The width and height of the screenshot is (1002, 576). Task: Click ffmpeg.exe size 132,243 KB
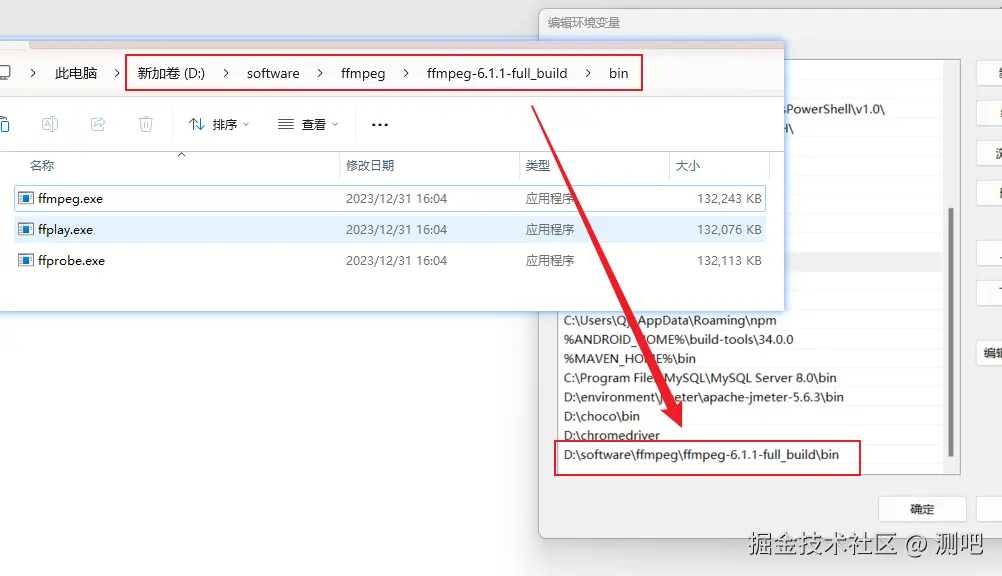729,199
